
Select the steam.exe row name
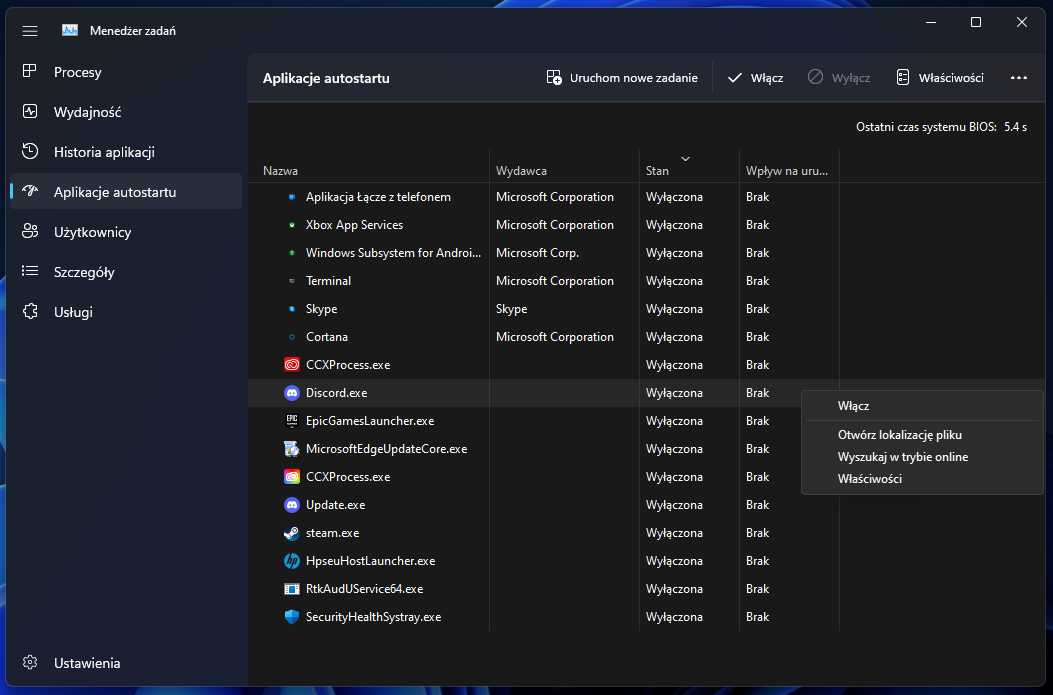pos(332,533)
